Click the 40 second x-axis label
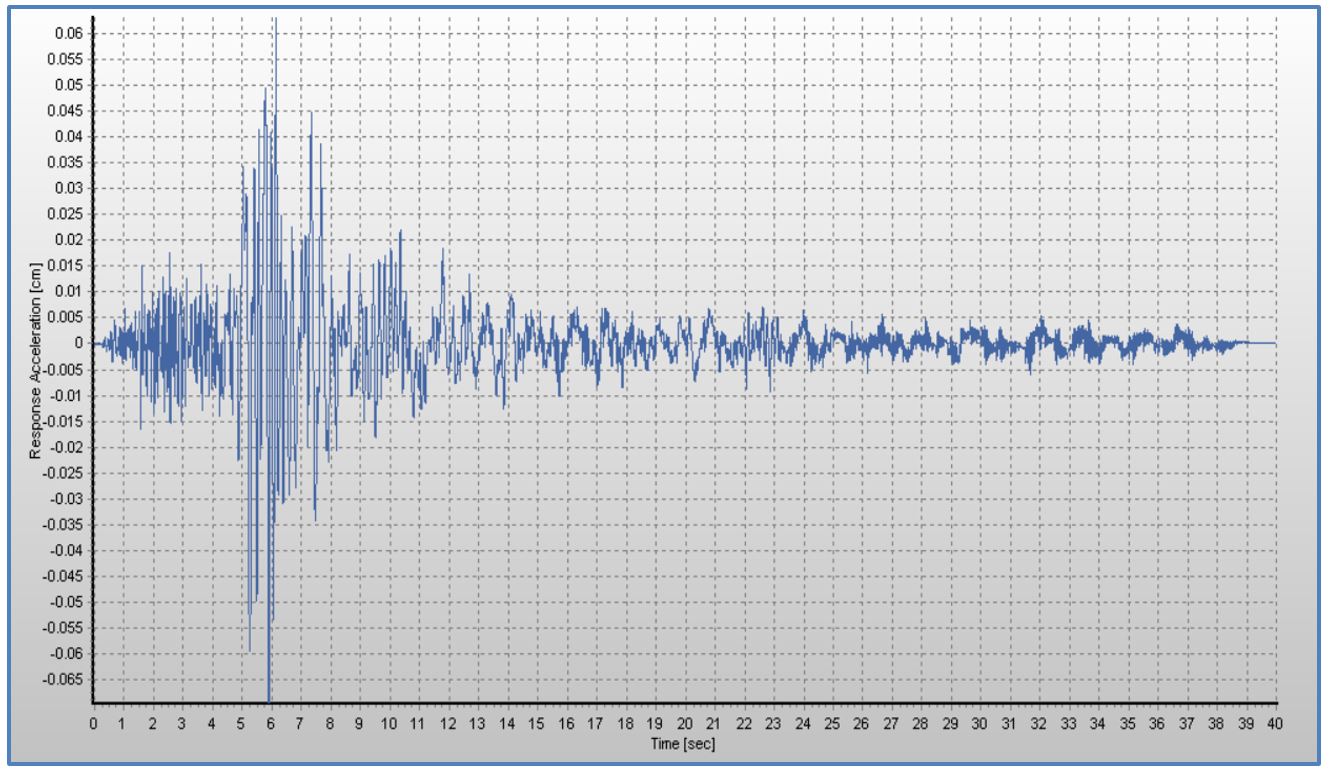1330x772 pixels. tap(1275, 723)
